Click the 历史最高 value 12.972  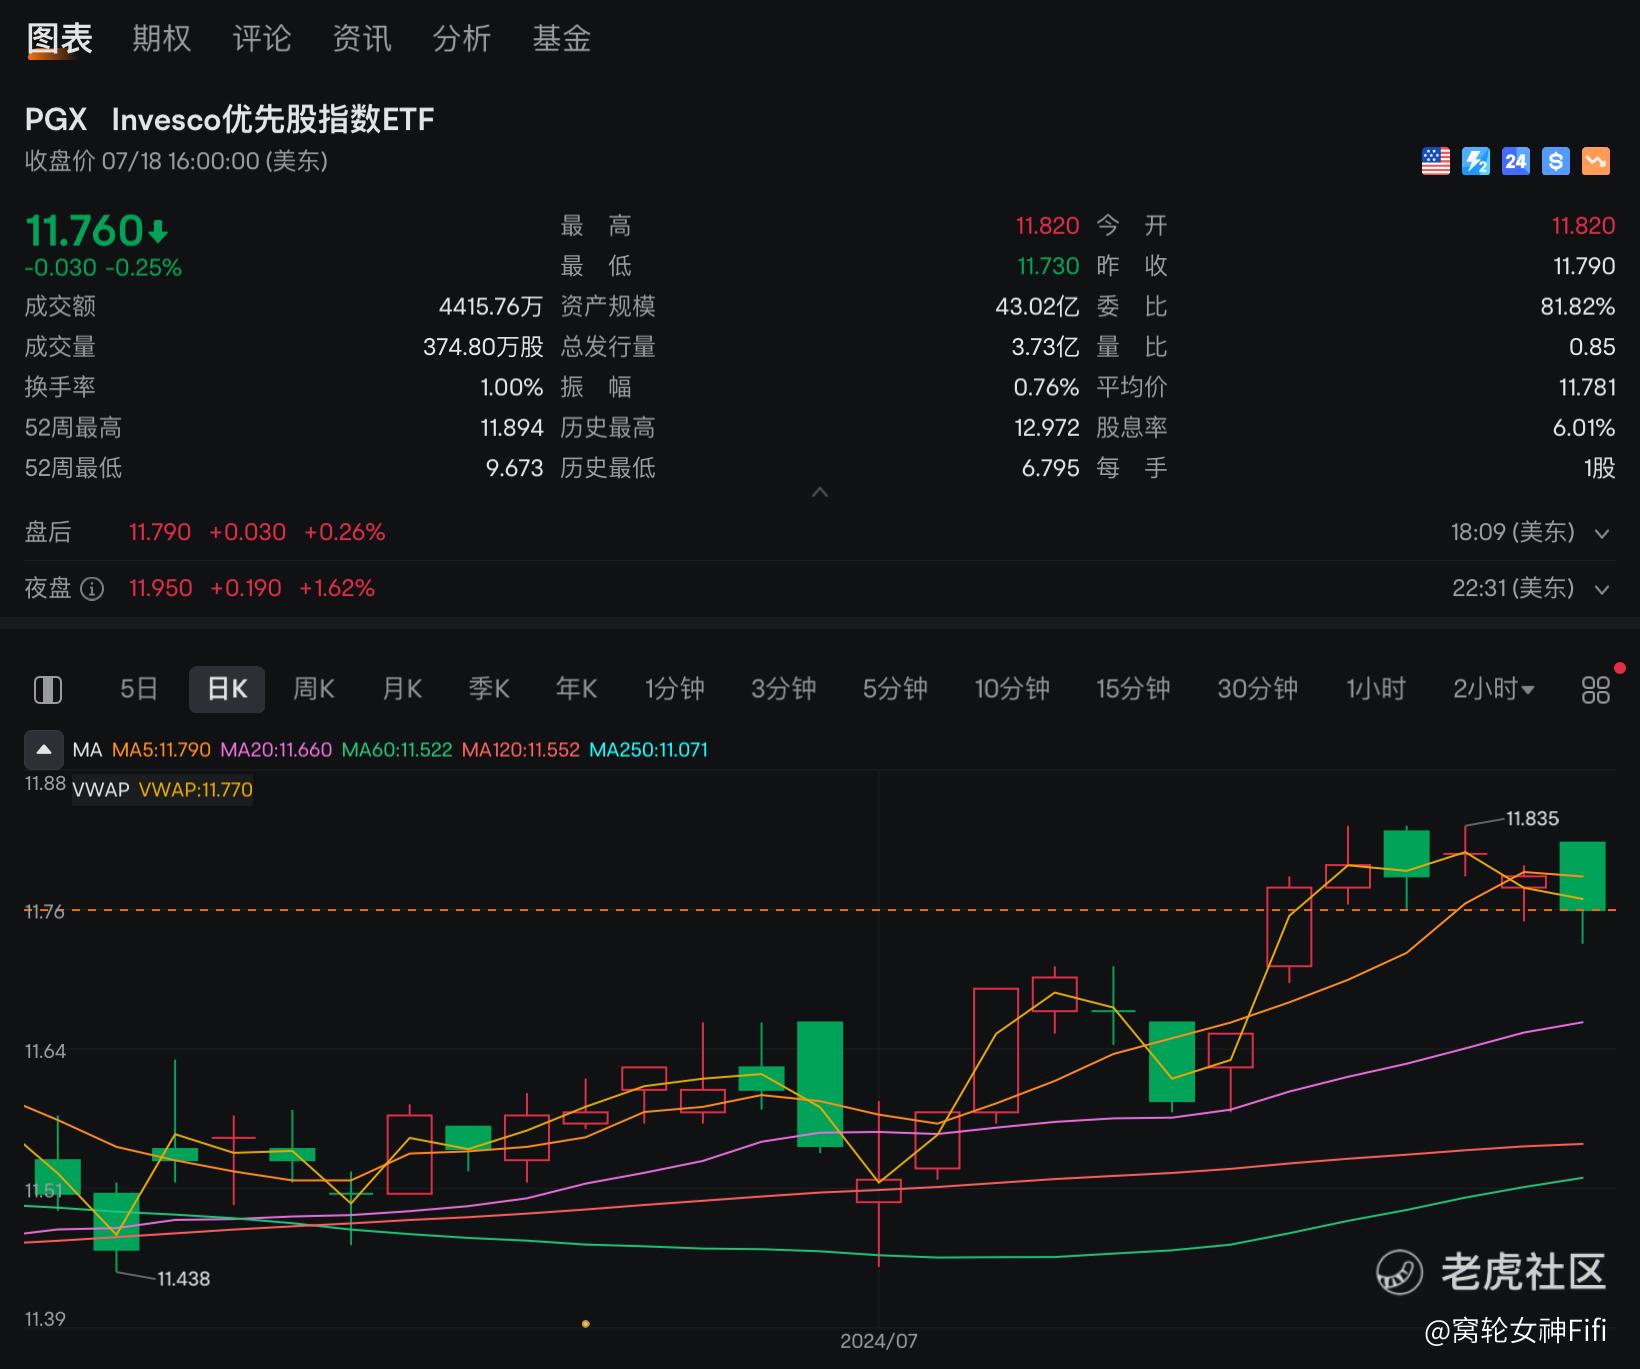point(1047,428)
